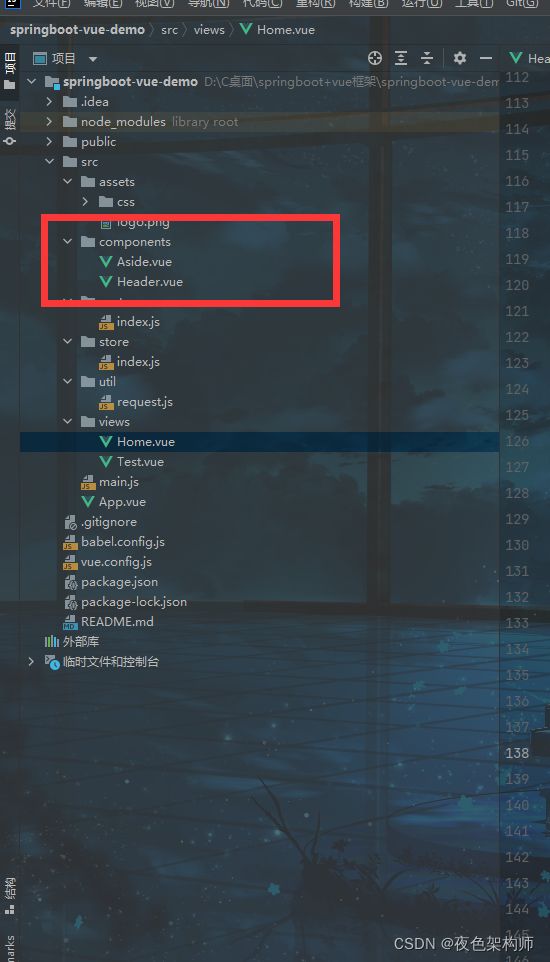Open project panel settings gear

[x=460, y=58]
